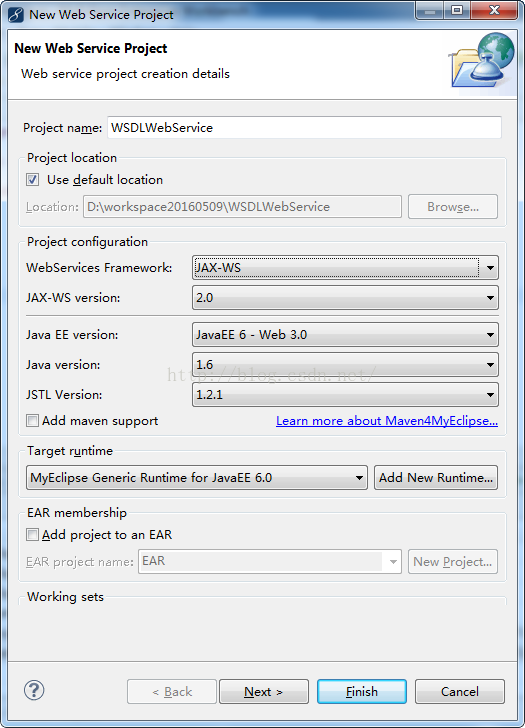This screenshot has height=728, width=525.
Task: Click the Working sets group label
Action: pos(65,597)
